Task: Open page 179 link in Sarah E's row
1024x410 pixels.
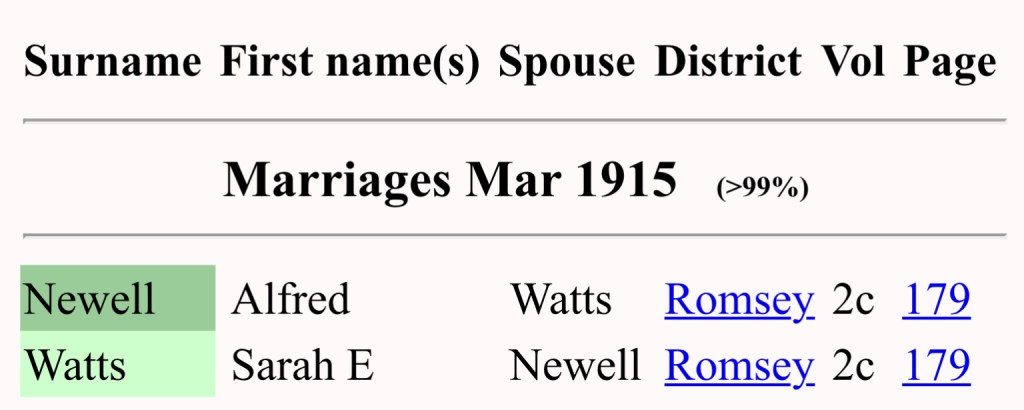Action: pyautogui.click(x=936, y=365)
